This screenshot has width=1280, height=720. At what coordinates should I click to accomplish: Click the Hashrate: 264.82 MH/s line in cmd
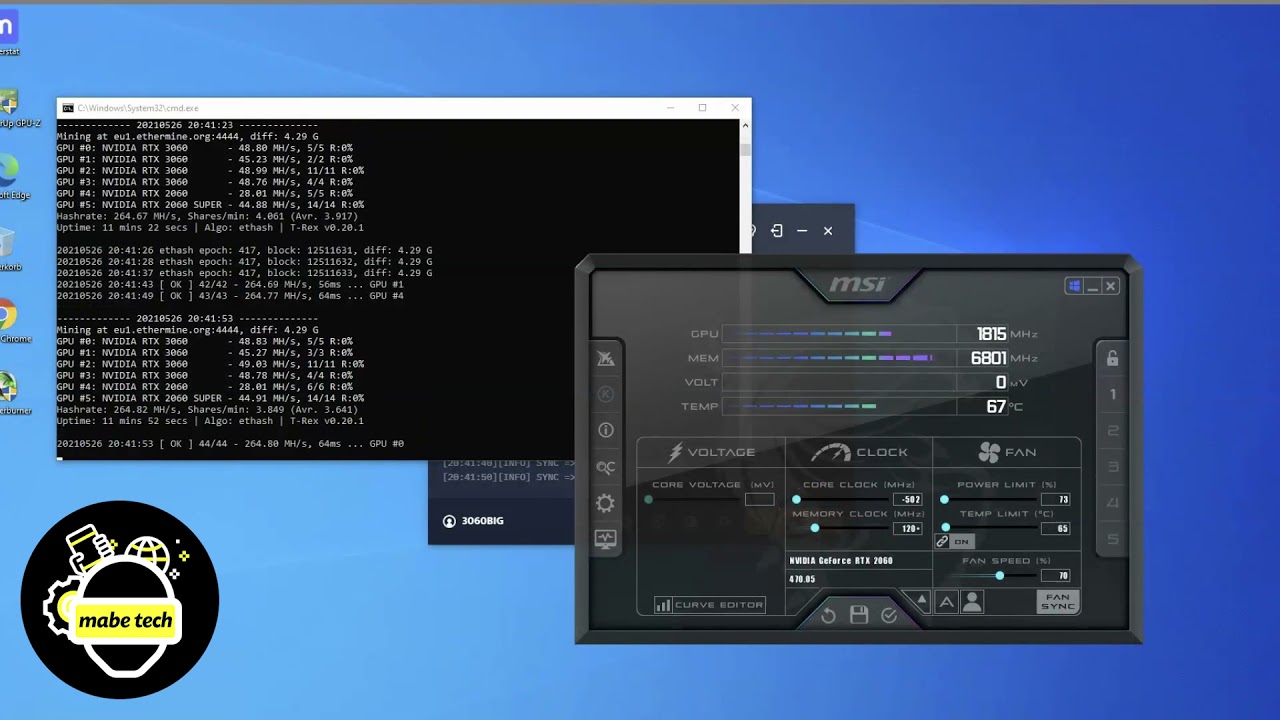click(207, 410)
